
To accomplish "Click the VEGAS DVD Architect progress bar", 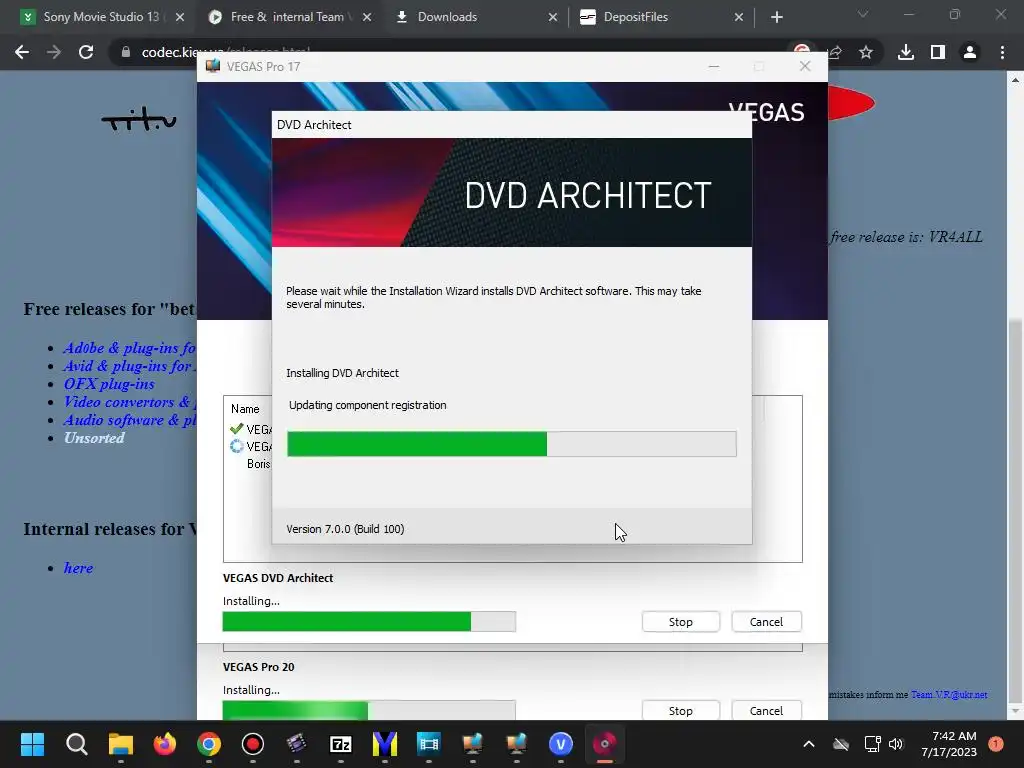I will click(x=369, y=622).
